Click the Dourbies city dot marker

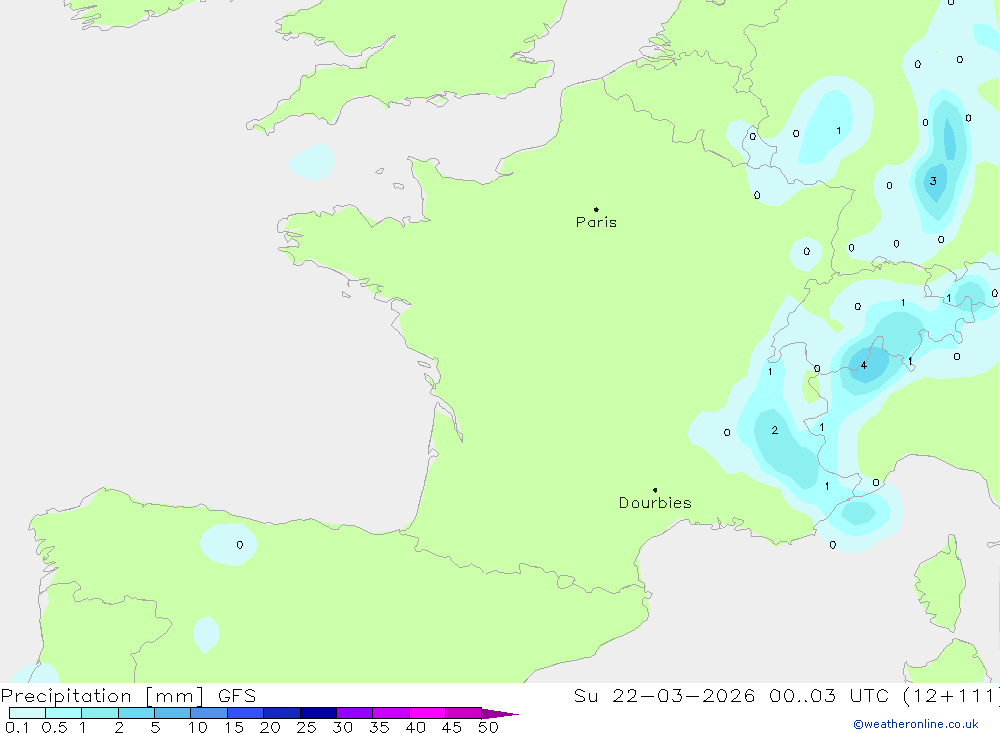click(x=655, y=490)
